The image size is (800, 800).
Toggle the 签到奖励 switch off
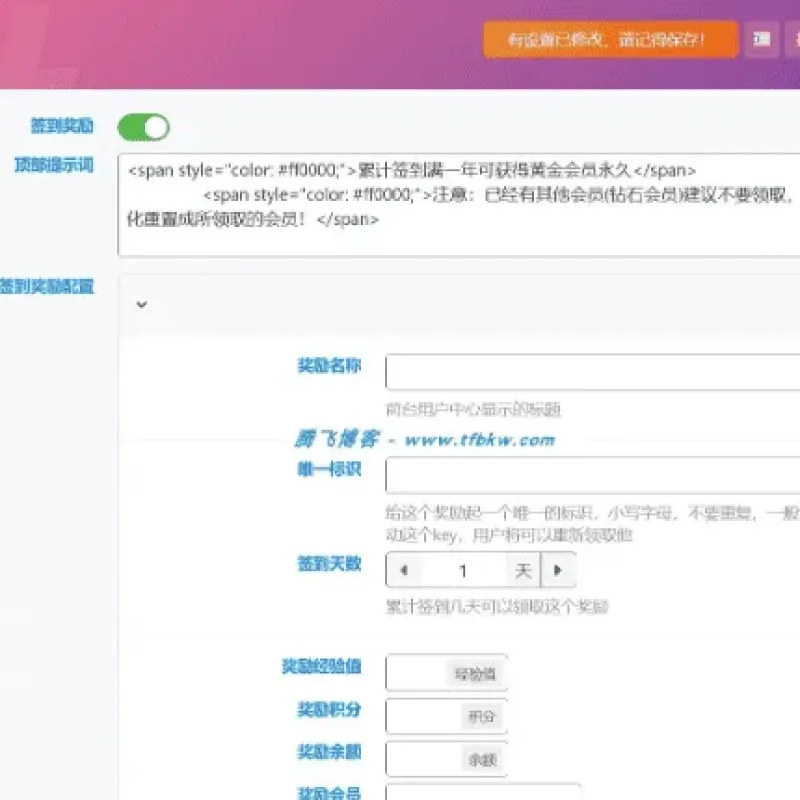click(143, 127)
